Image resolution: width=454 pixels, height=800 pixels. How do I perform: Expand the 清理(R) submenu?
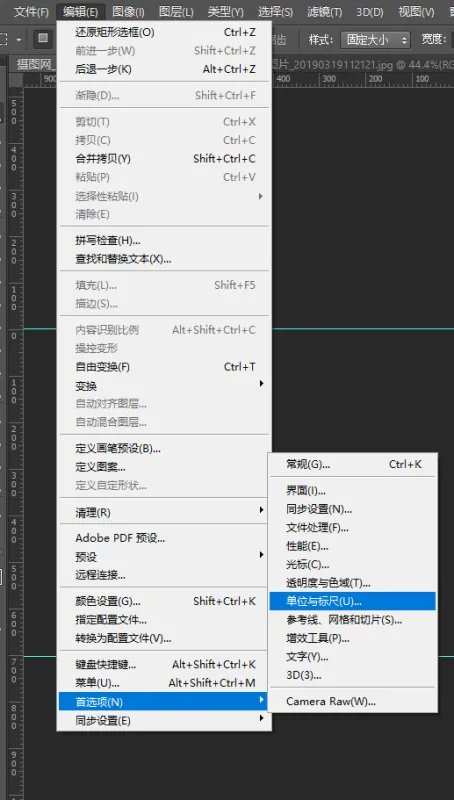click(164, 512)
